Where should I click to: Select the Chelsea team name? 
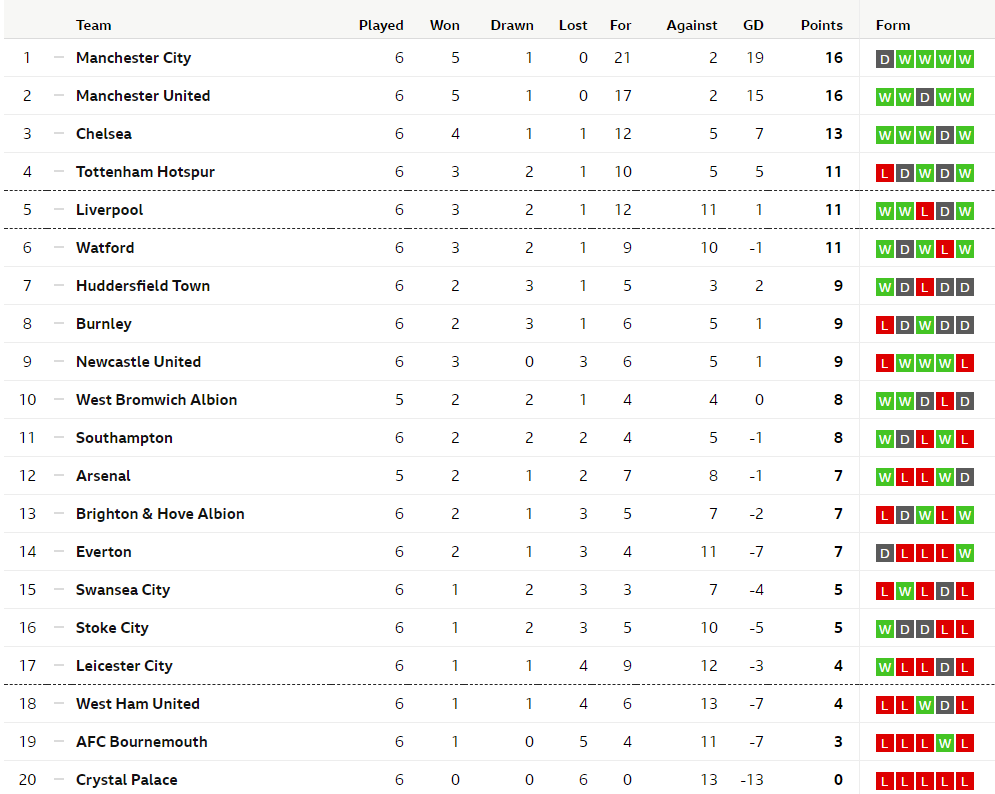[x=103, y=134]
